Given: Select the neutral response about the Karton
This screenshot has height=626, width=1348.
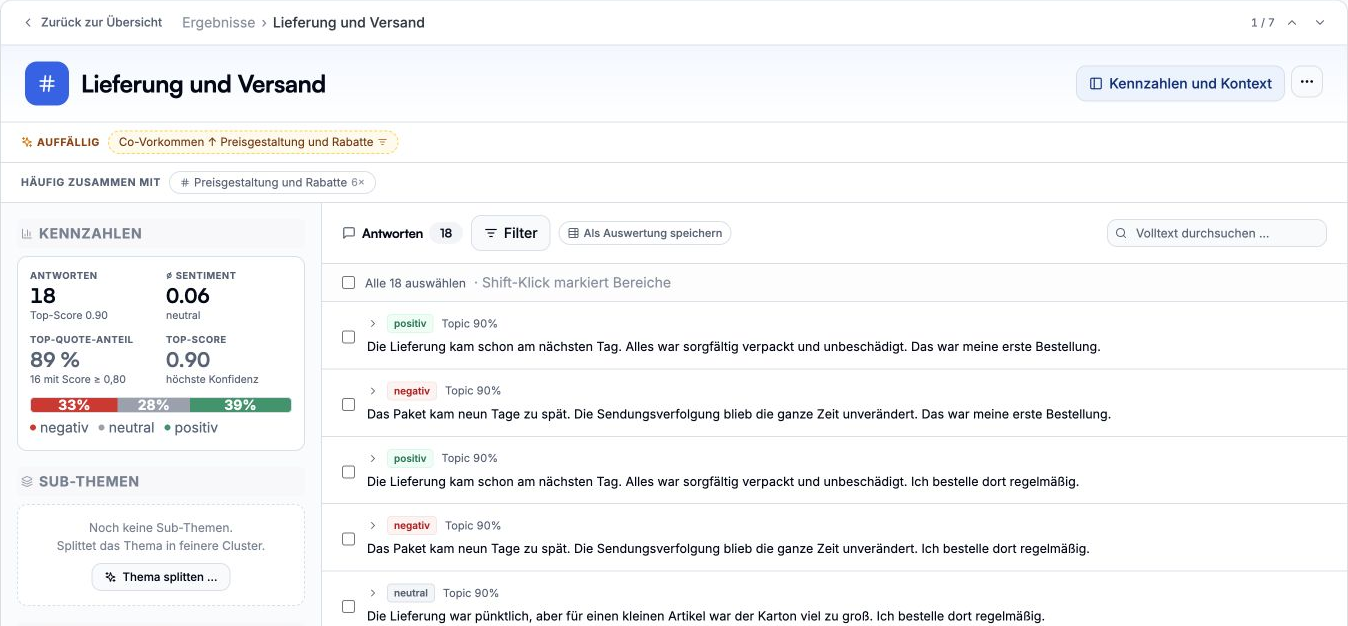Looking at the screenshot, I should click(x=349, y=606).
